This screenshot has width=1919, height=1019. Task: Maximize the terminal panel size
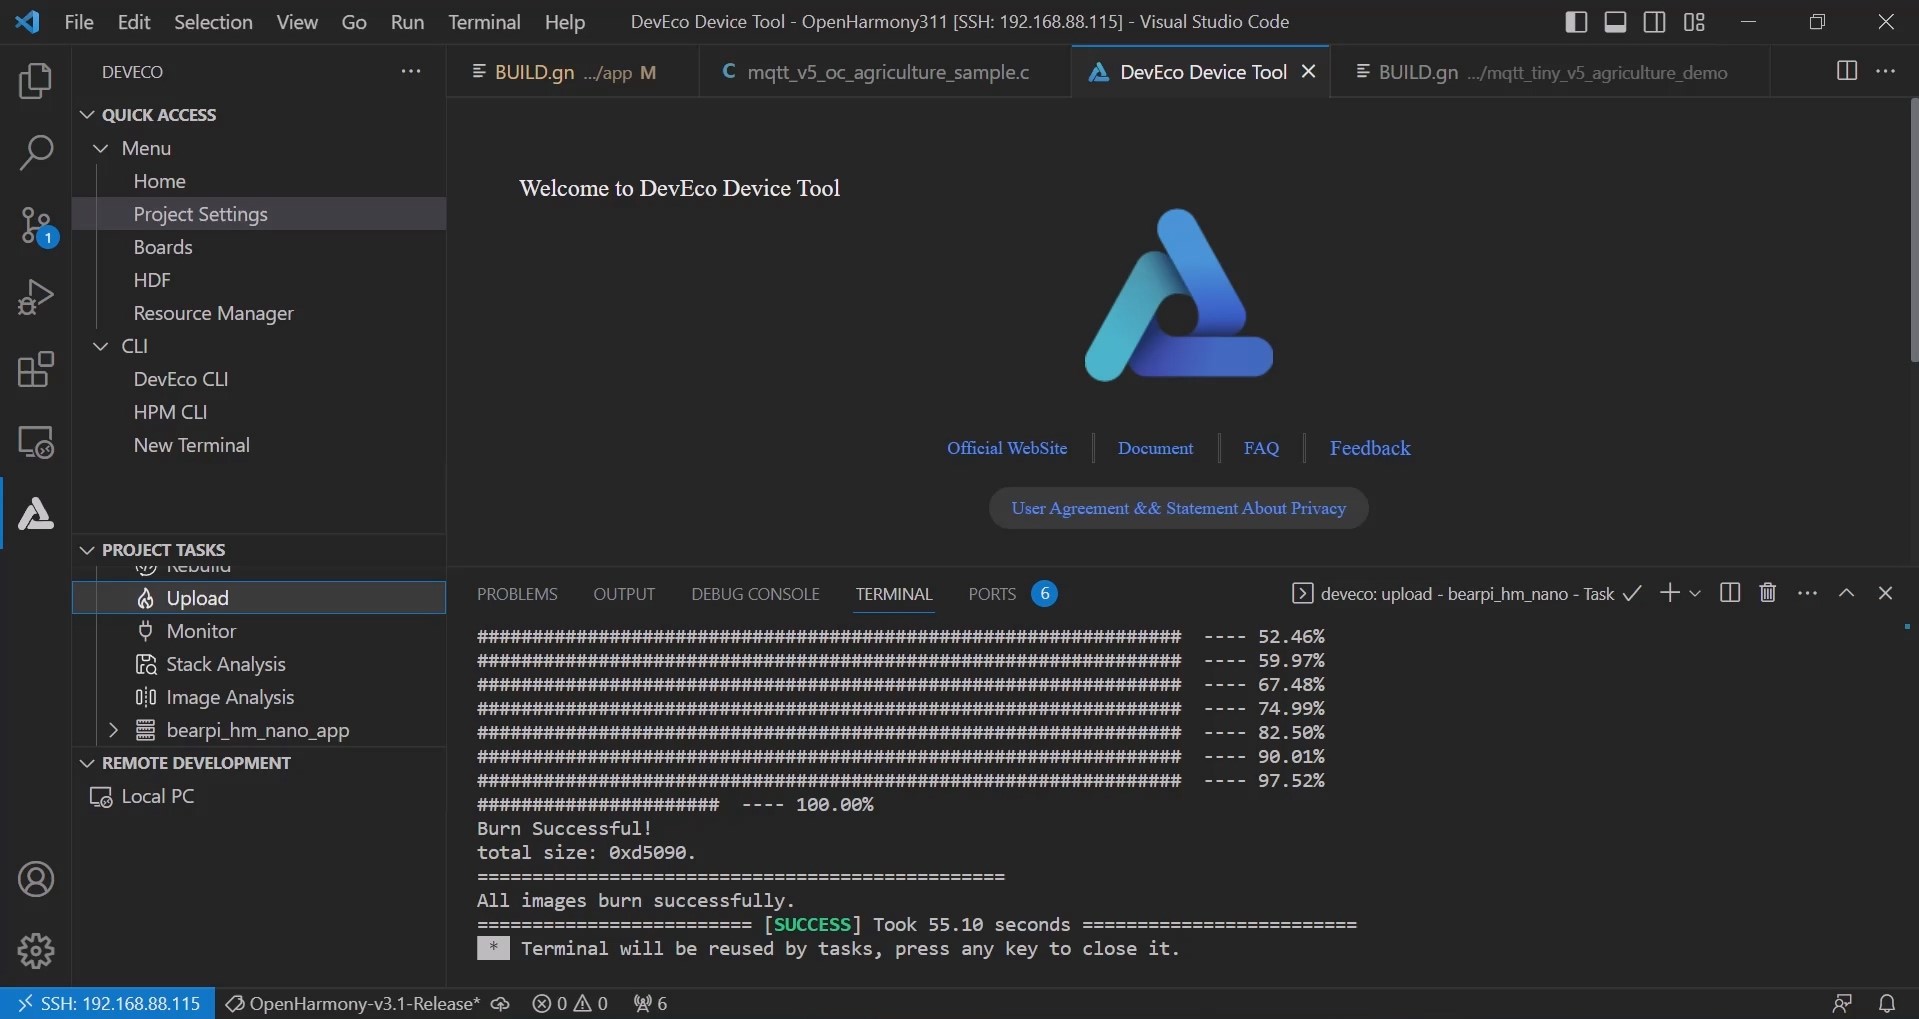pyautogui.click(x=1847, y=593)
